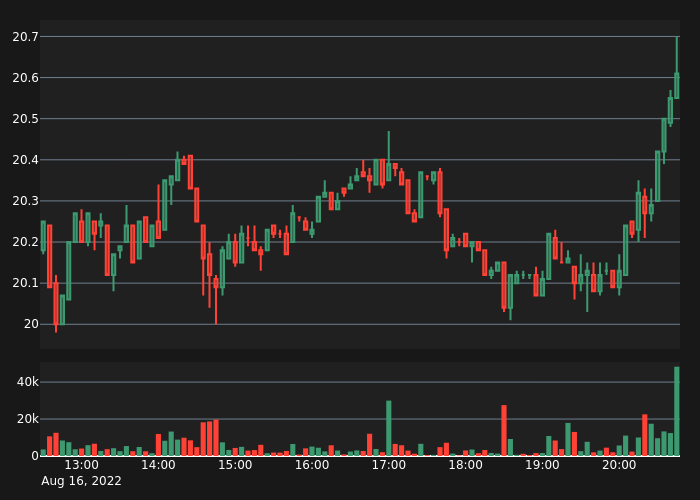Select the 13:00 time axis label
Image resolution: width=700 pixels, height=500 pixels.
82,465
